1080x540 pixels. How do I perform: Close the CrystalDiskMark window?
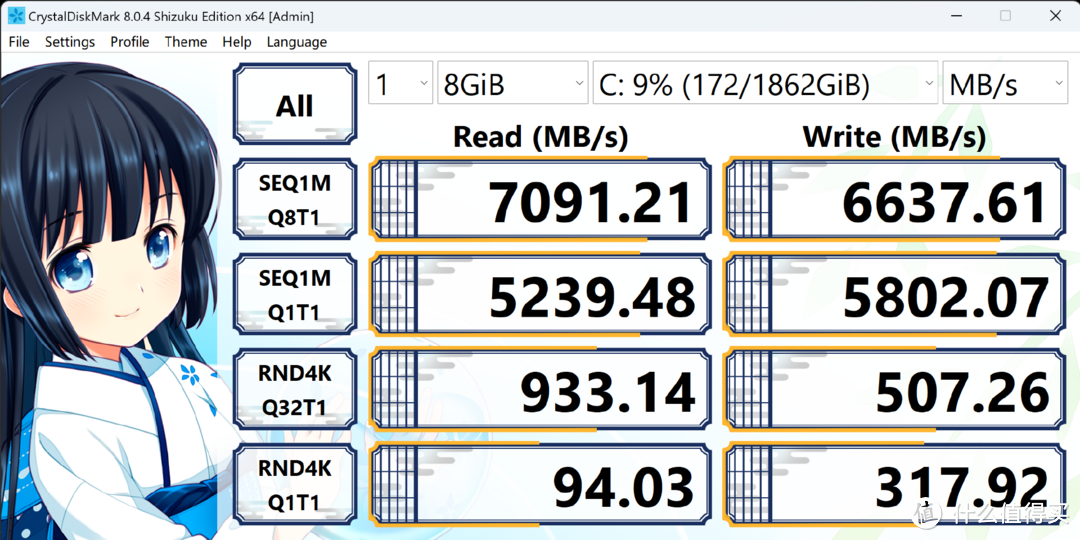tap(1055, 15)
